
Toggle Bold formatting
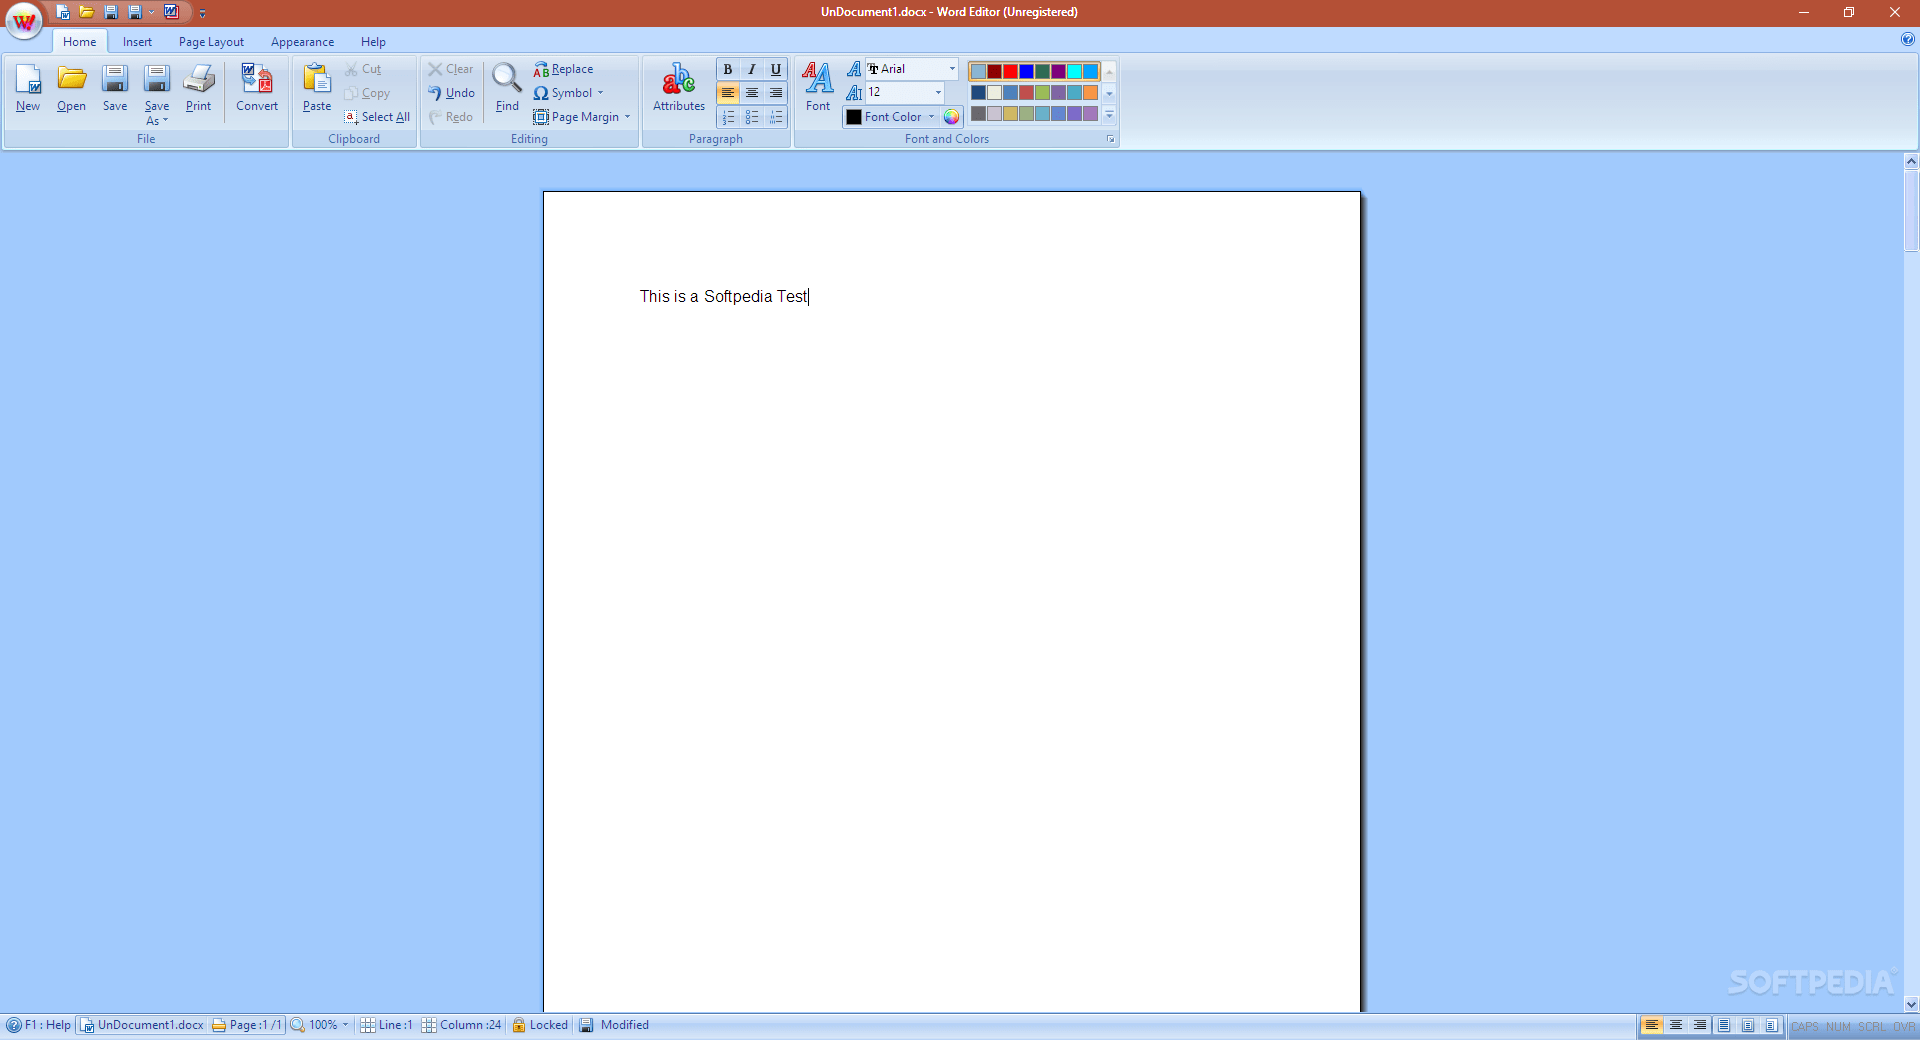[x=728, y=69]
